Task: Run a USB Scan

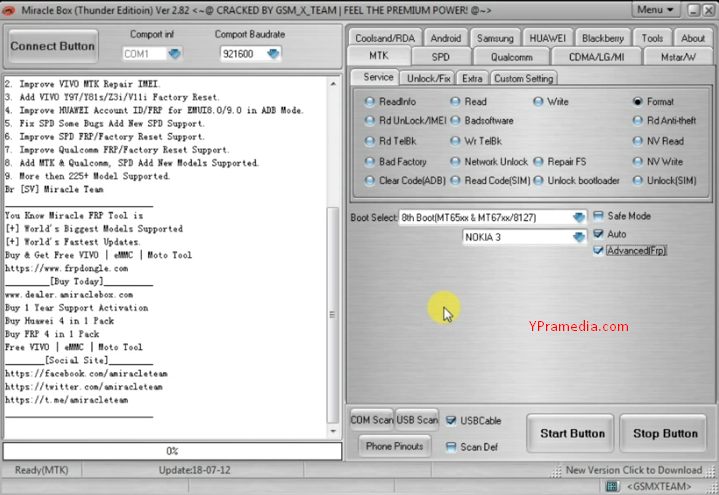Action: click(417, 420)
